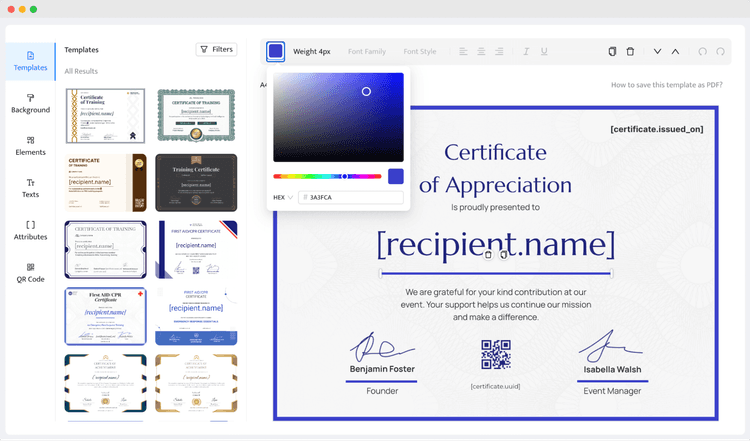Open the Font Style dropdown
Screen dimensions: 750x441
(x=420, y=51)
